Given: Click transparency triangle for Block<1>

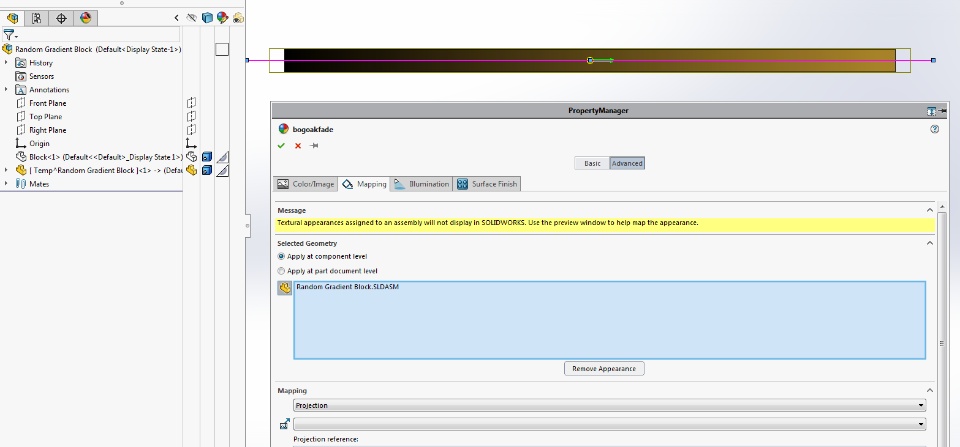Looking at the screenshot, I should click(x=223, y=157).
